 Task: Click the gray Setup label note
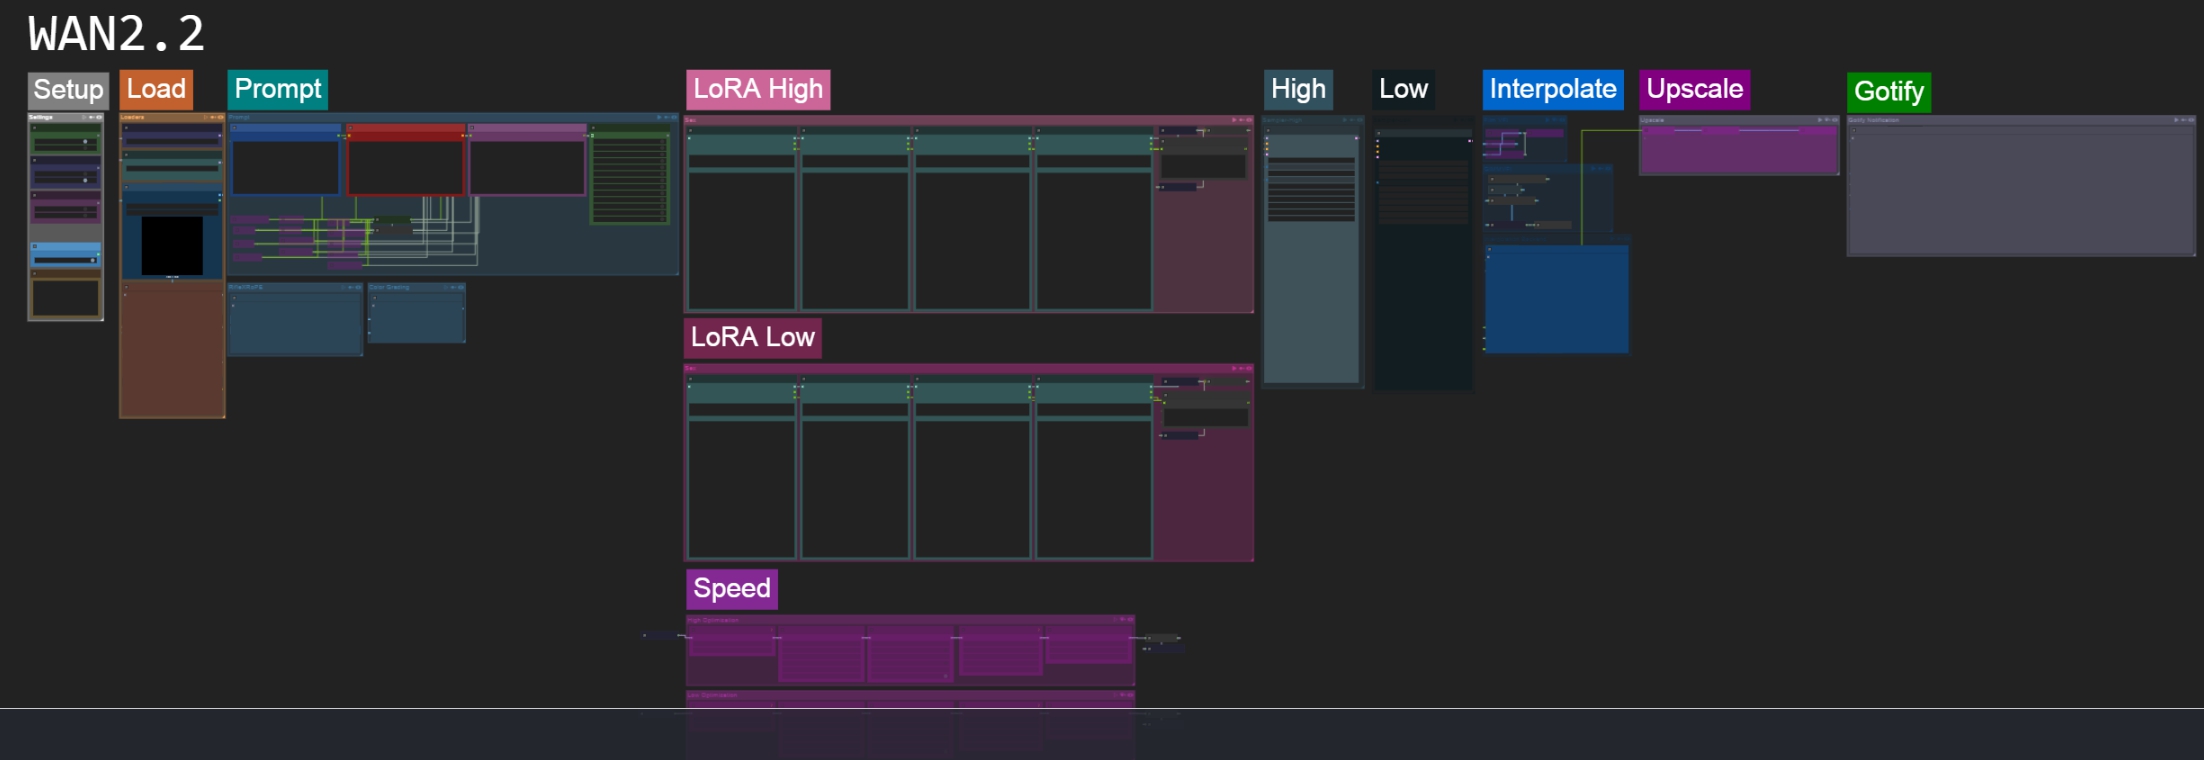pos(68,90)
